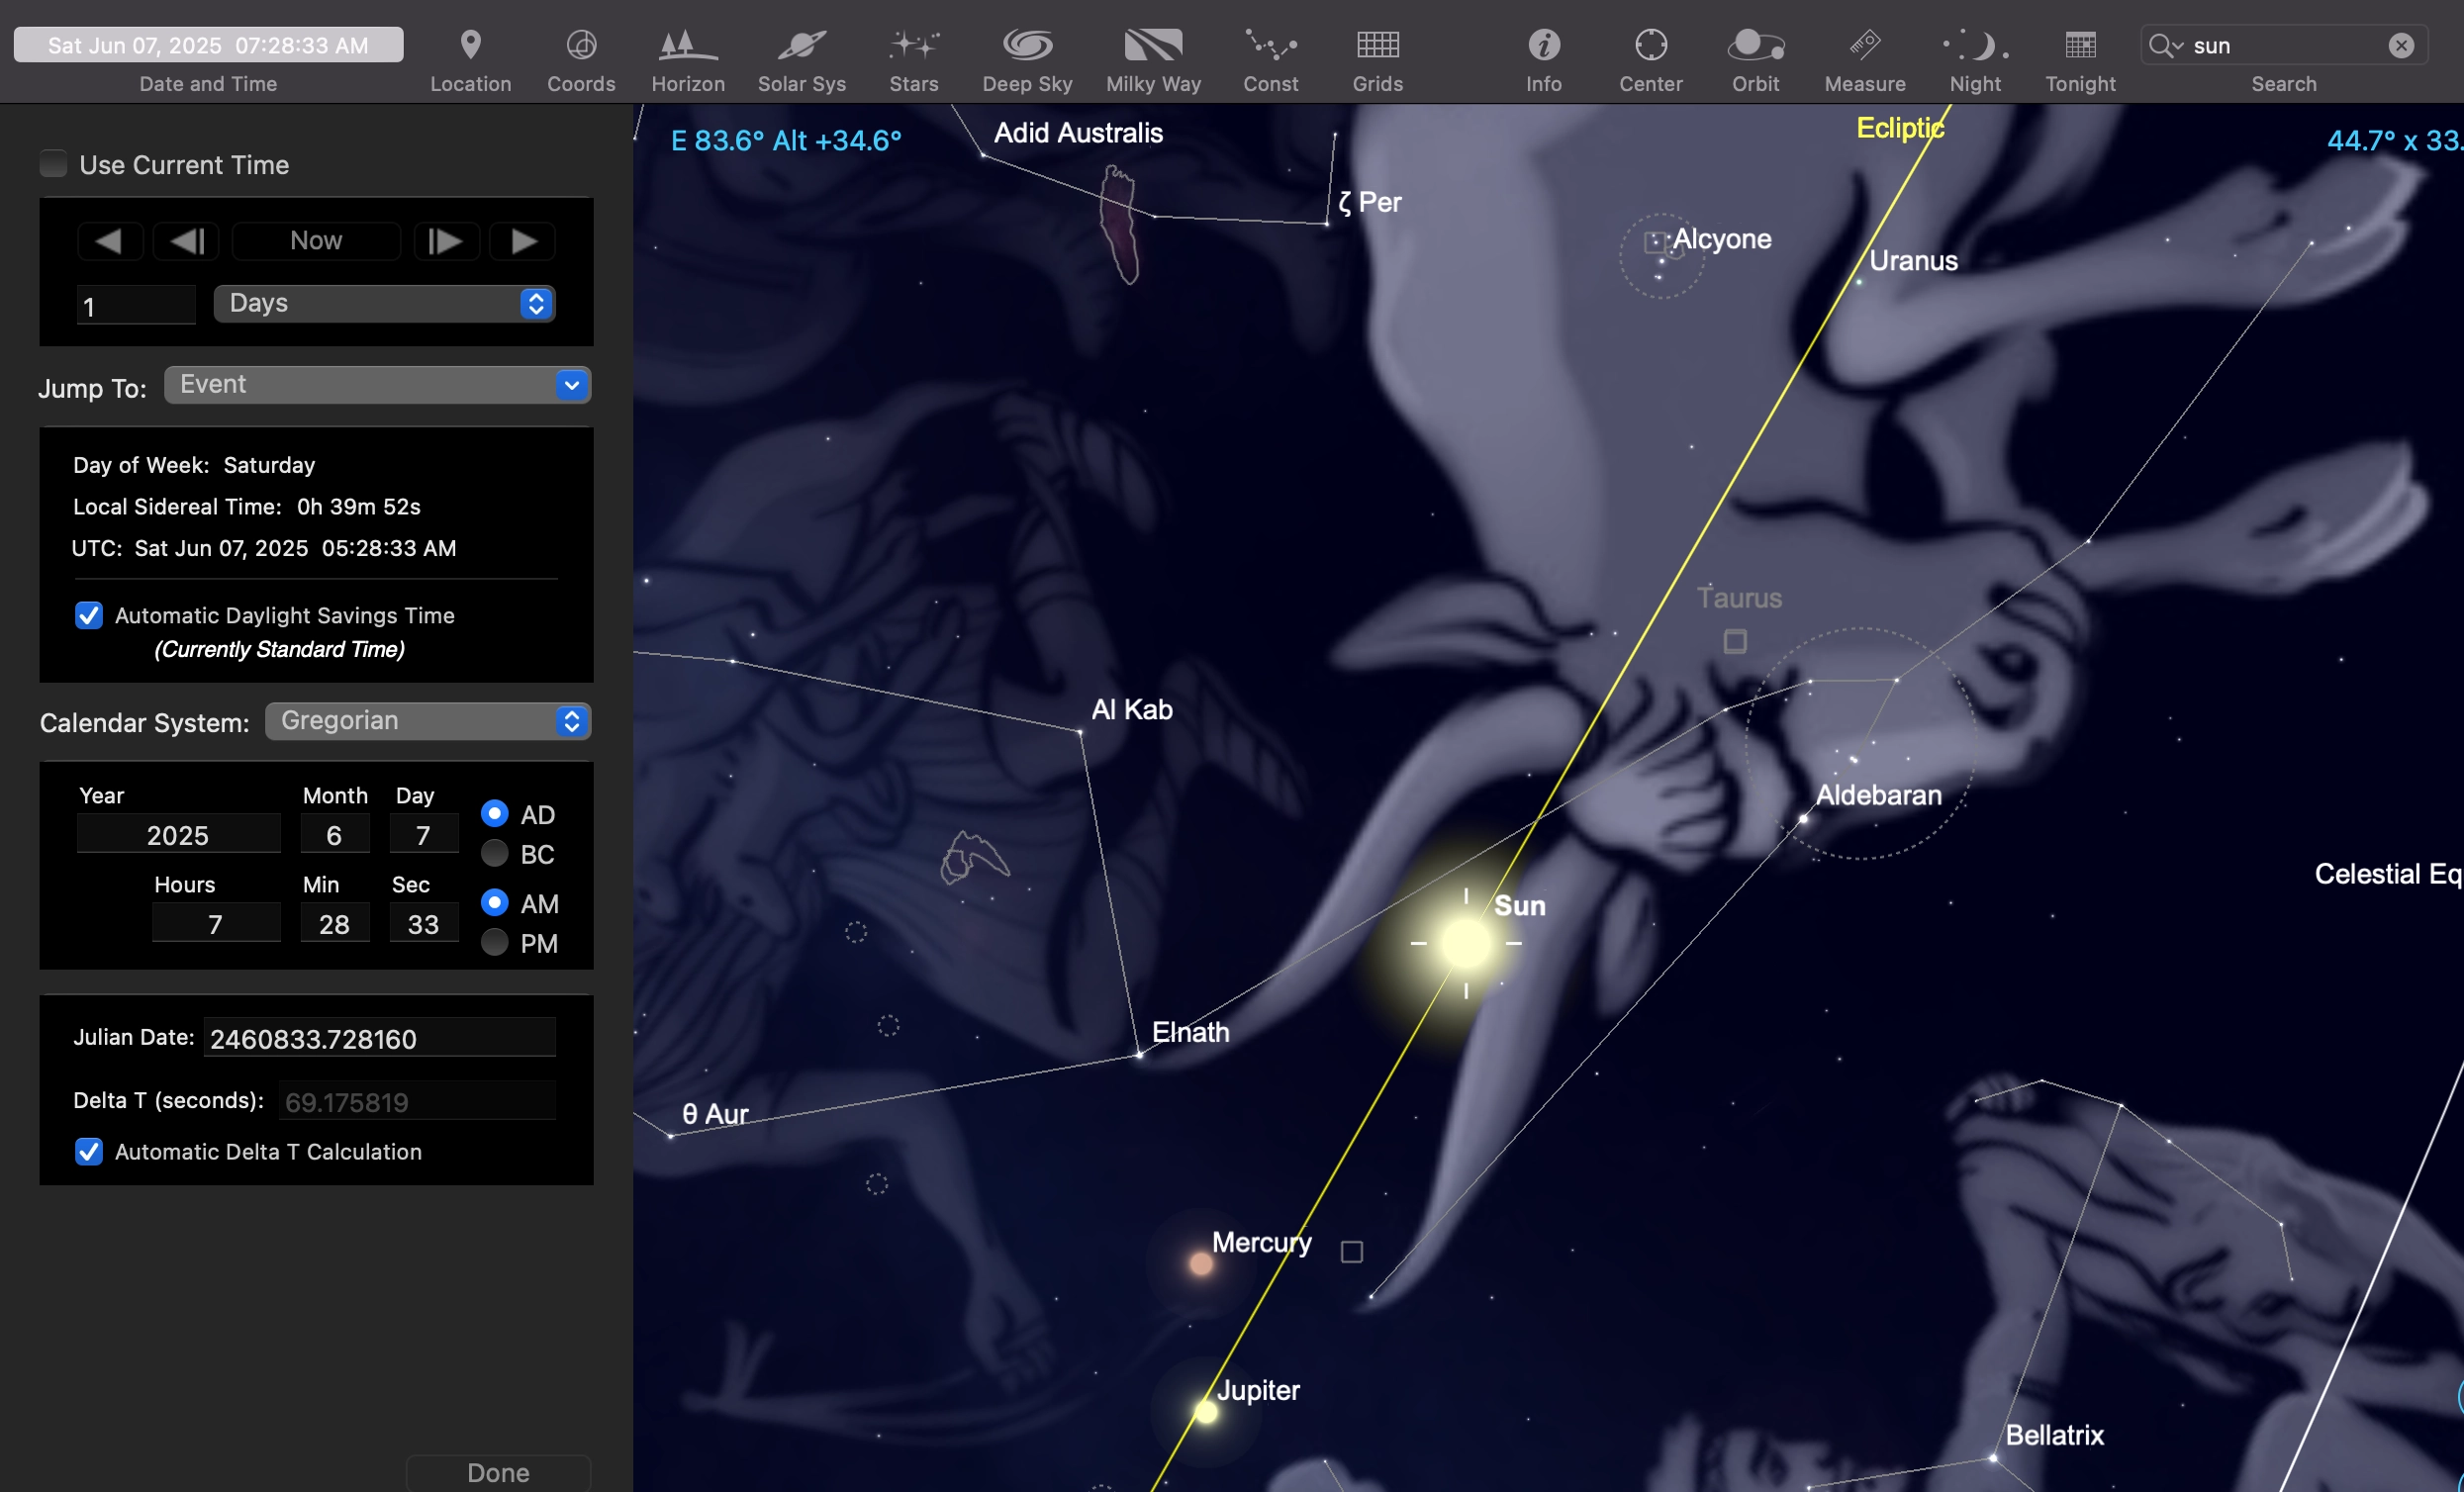Select the Measure ruler tool

1864,45
